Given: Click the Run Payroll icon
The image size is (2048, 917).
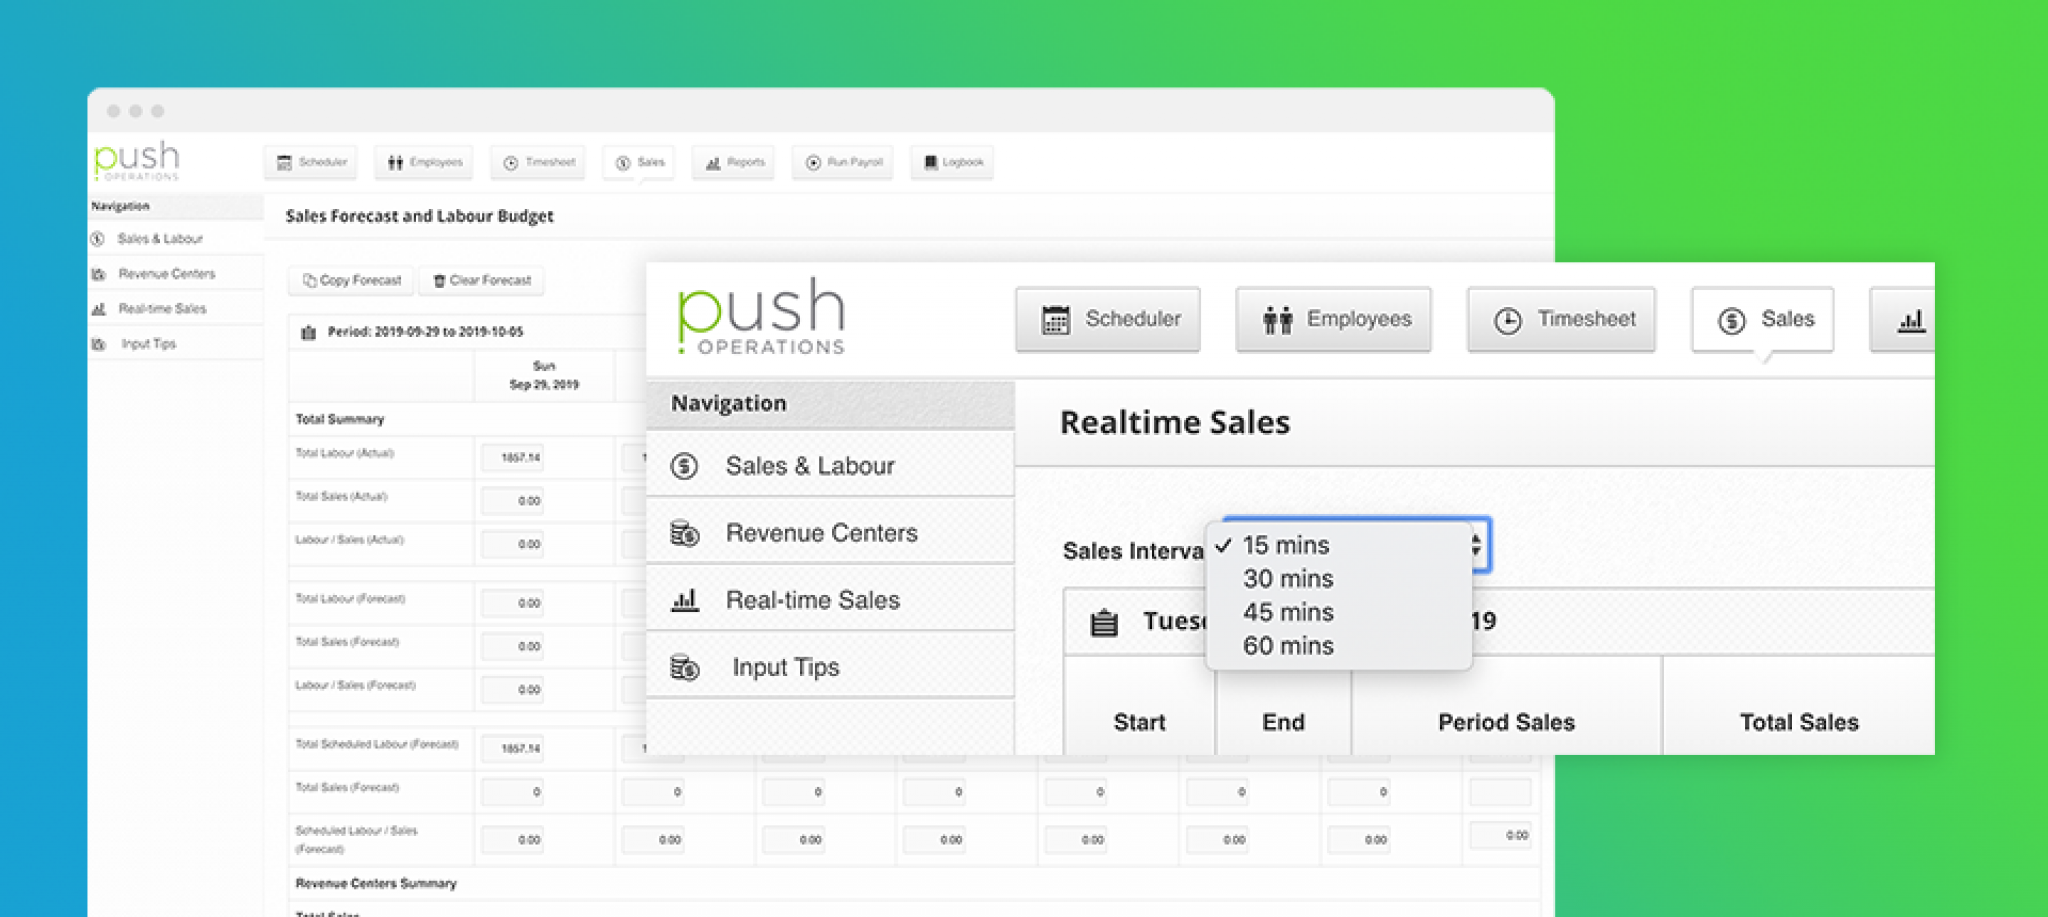Looking at the screenshot, I should tap(842, 162).
